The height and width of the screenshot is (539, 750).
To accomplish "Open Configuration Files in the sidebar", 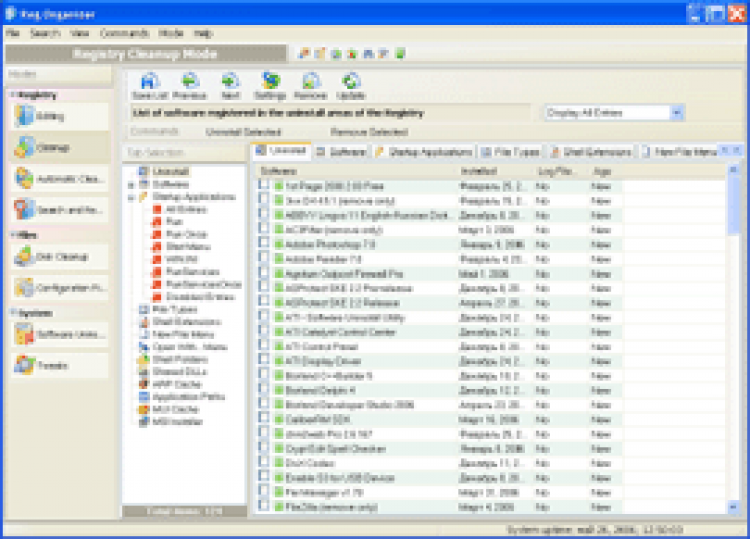I will pos(59,288).
